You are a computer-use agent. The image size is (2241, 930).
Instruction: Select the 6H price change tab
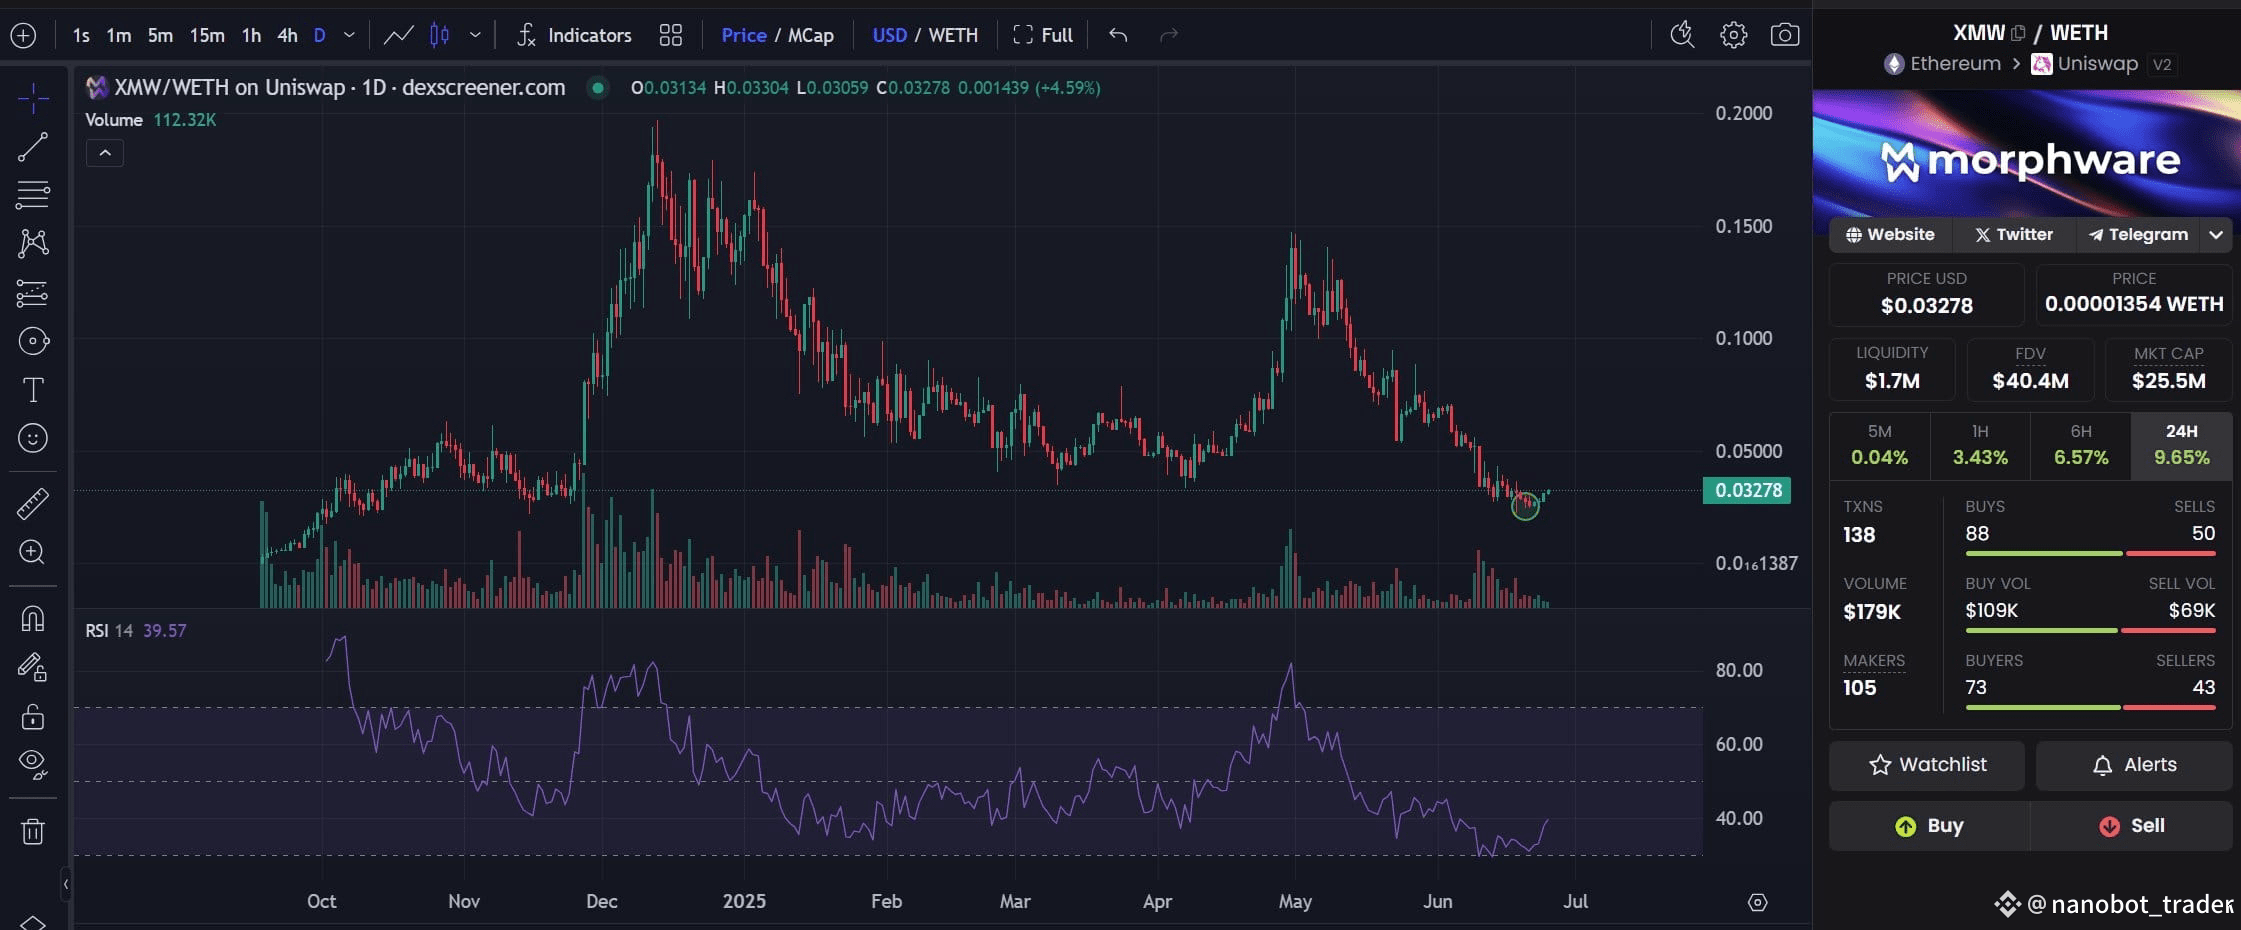(2081, 445)
